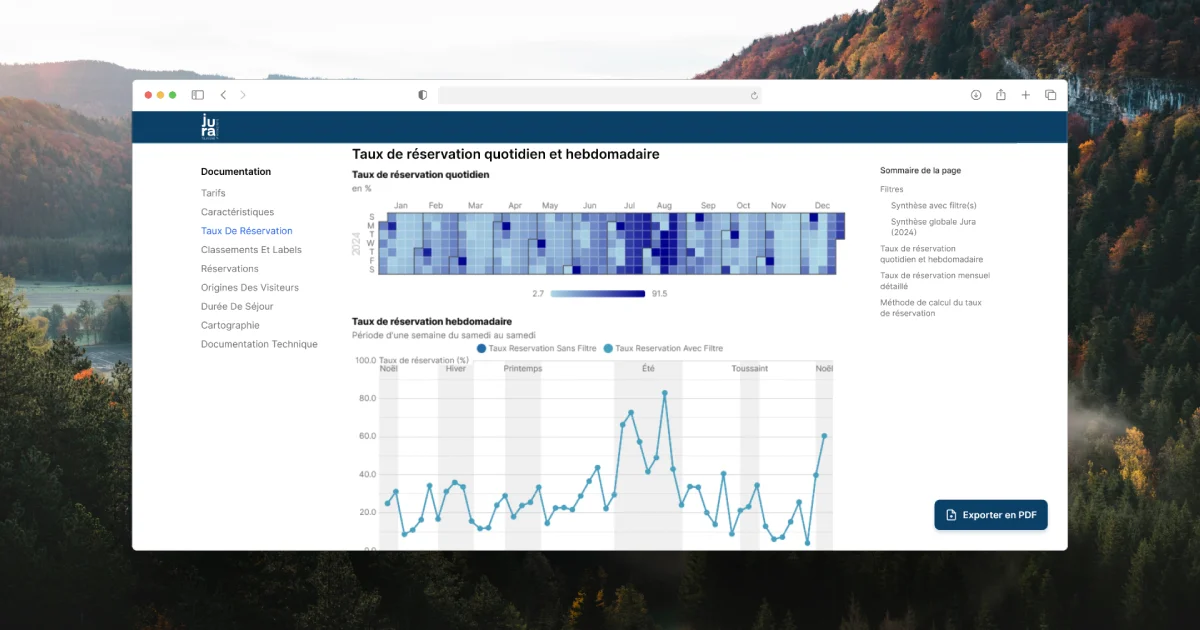Open the Safari downloads icon

point(976,95)
